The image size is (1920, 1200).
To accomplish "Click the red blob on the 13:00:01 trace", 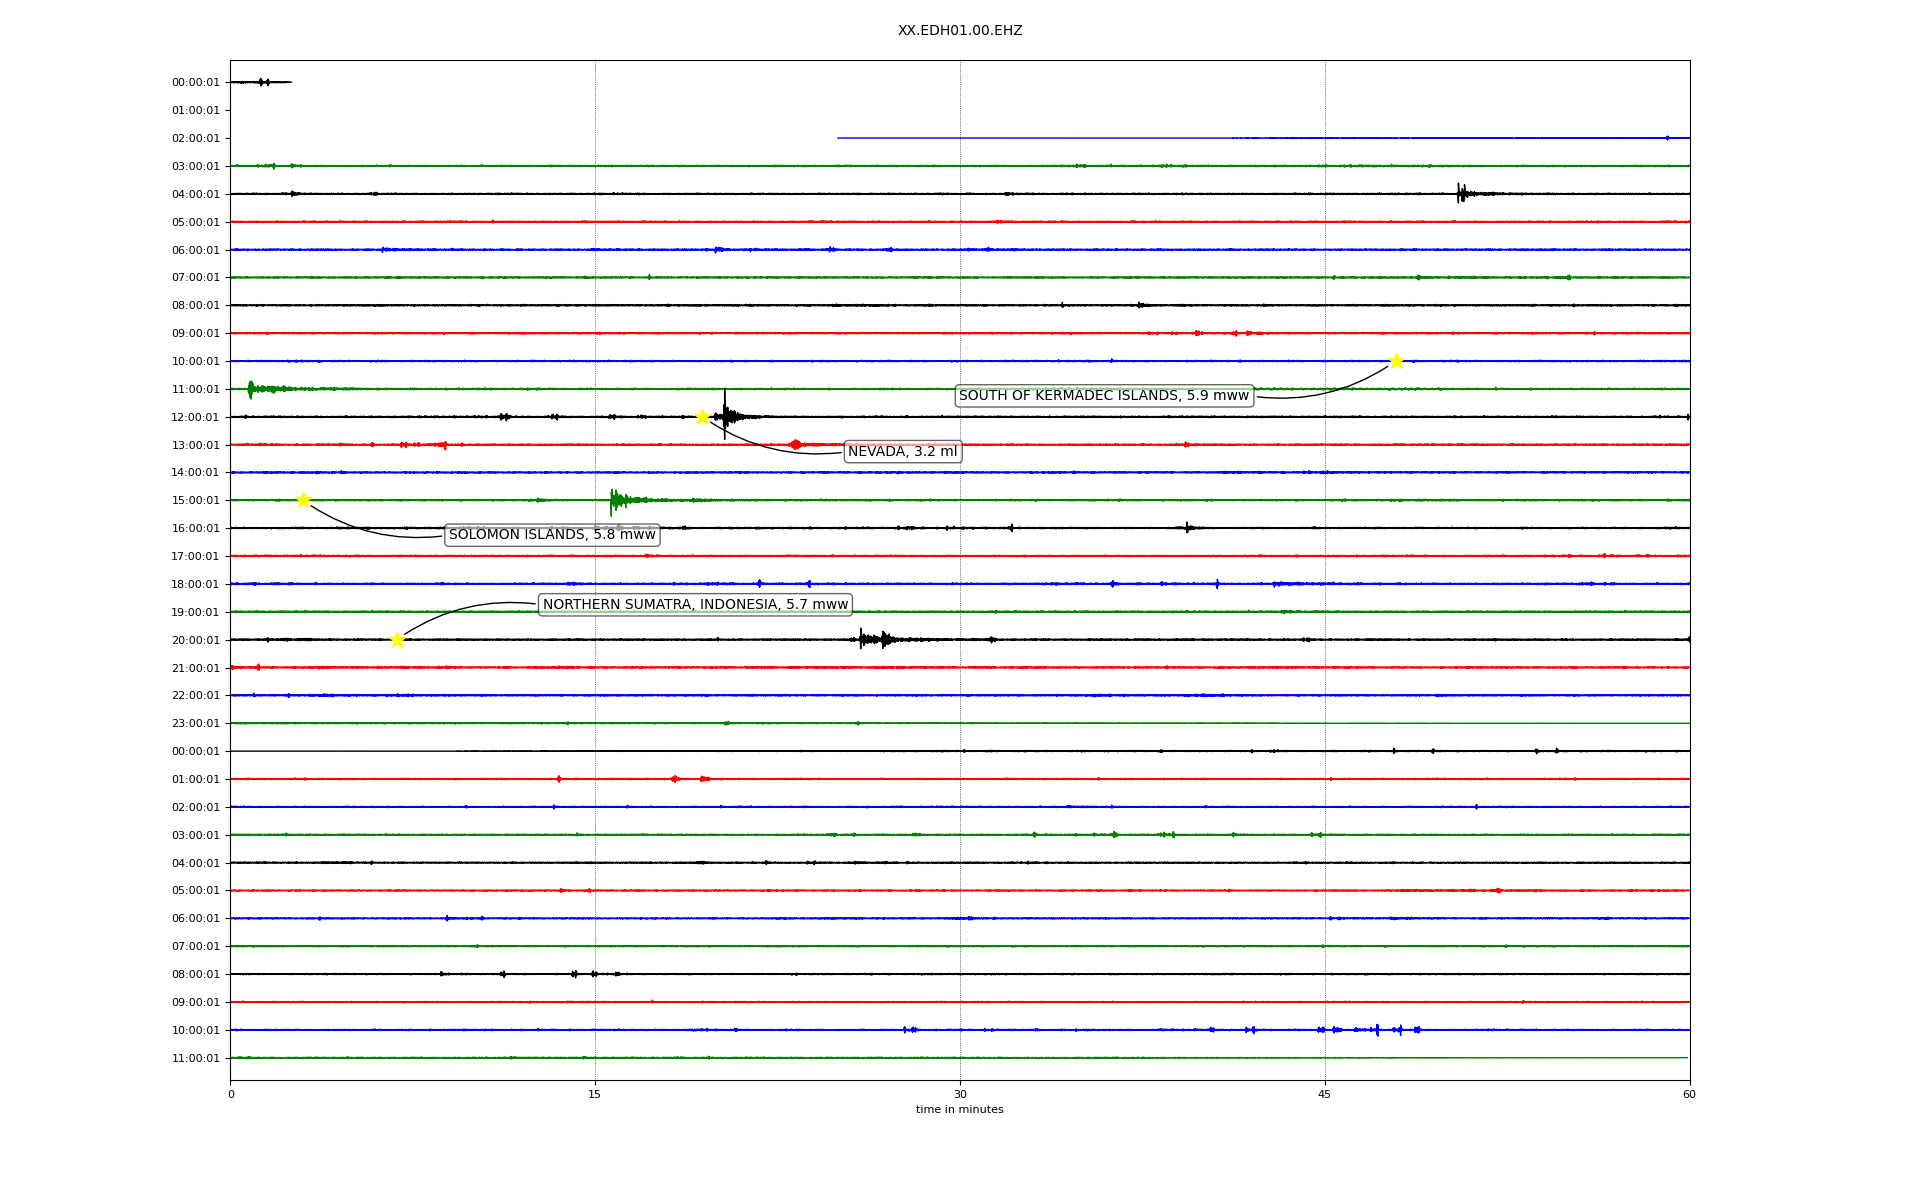I will tap(795, 444).
